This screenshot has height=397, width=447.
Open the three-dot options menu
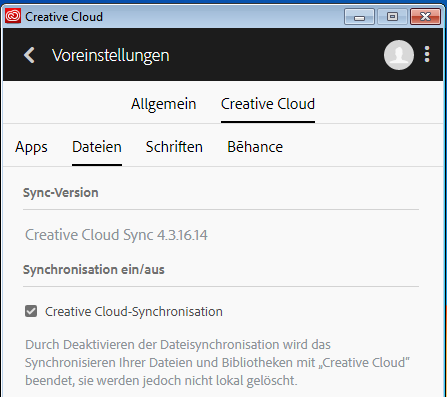point(427,54)
